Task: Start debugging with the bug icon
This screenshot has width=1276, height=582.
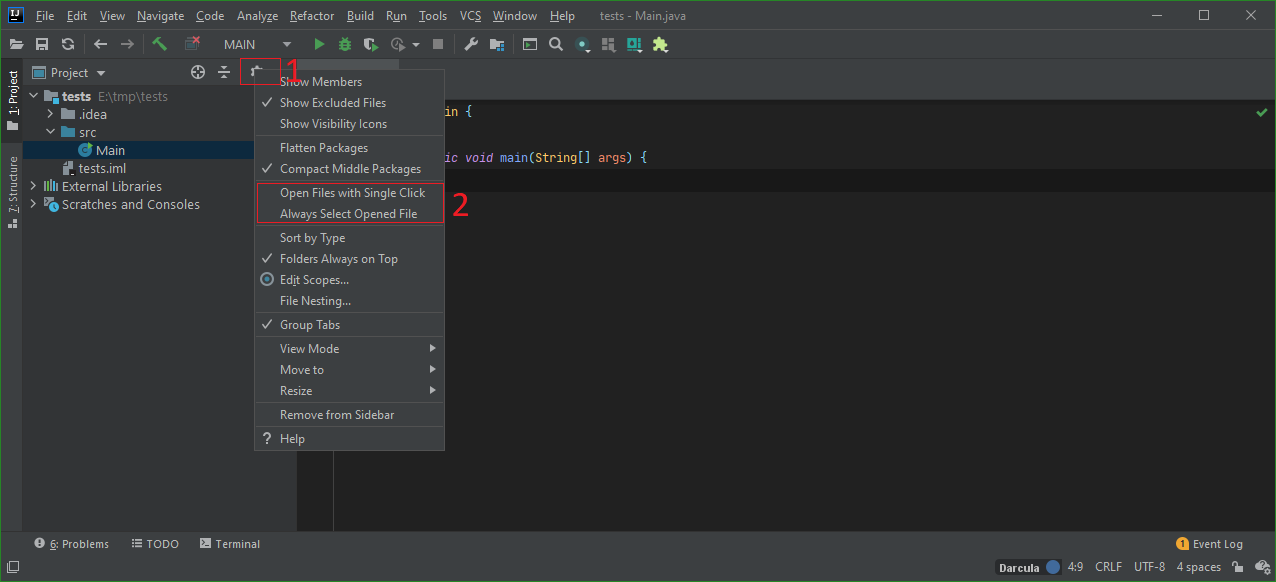Action: pyautogui.click(x=344, y=44)
